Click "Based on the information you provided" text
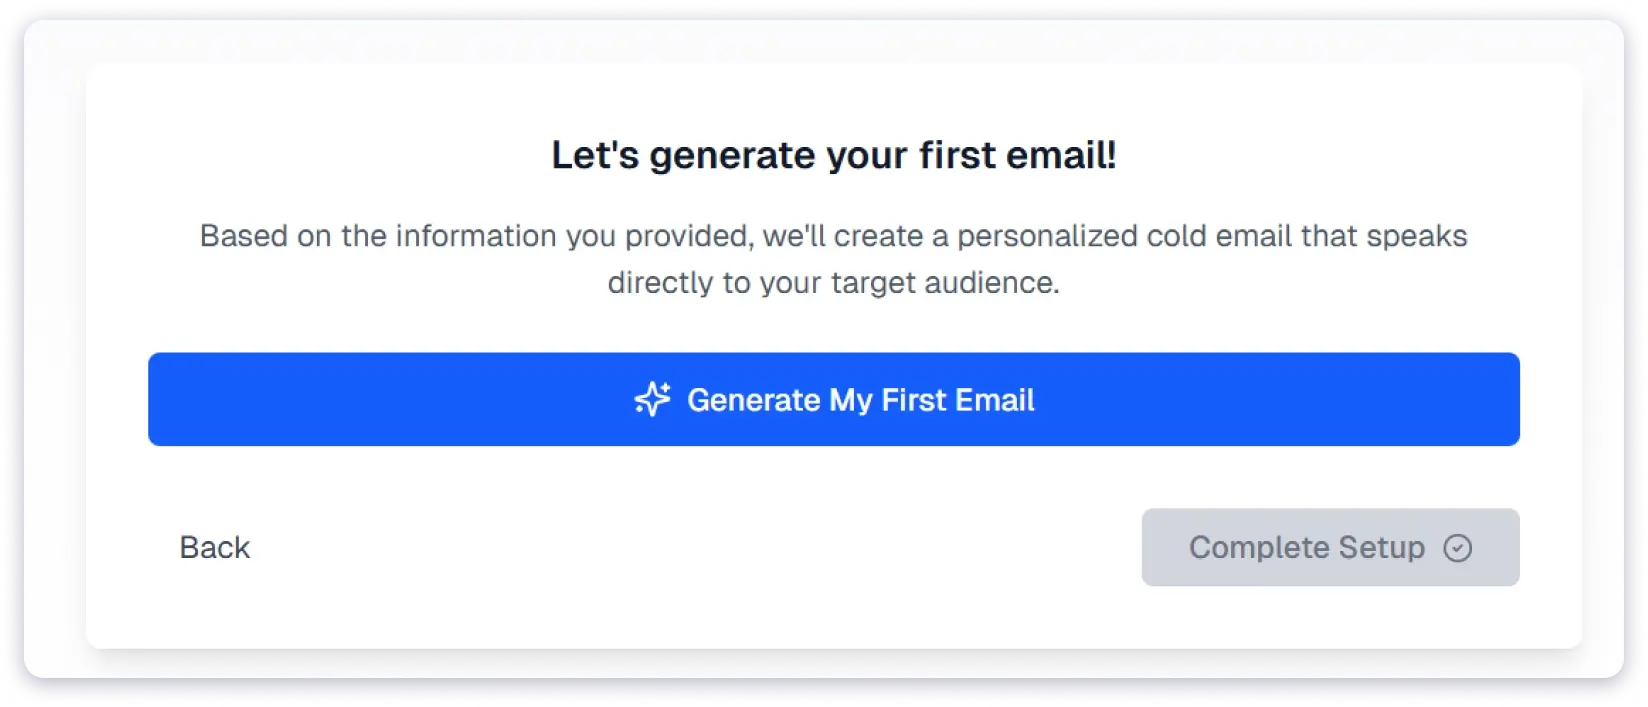 [476, 236]
